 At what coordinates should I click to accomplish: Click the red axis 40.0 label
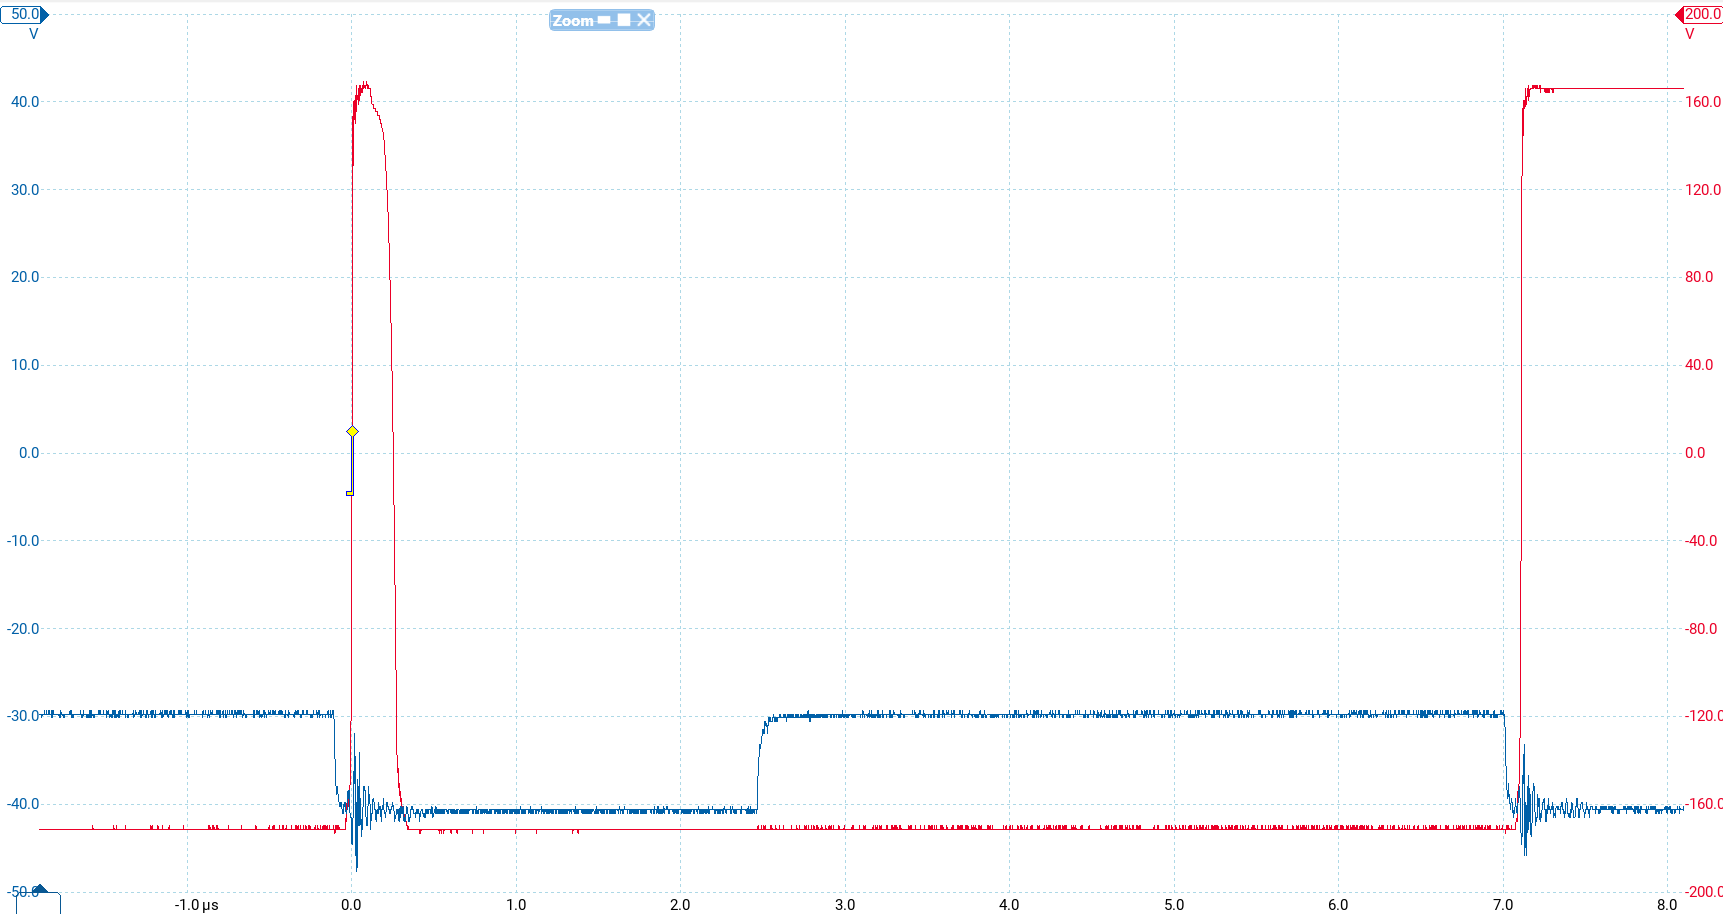1699,365
